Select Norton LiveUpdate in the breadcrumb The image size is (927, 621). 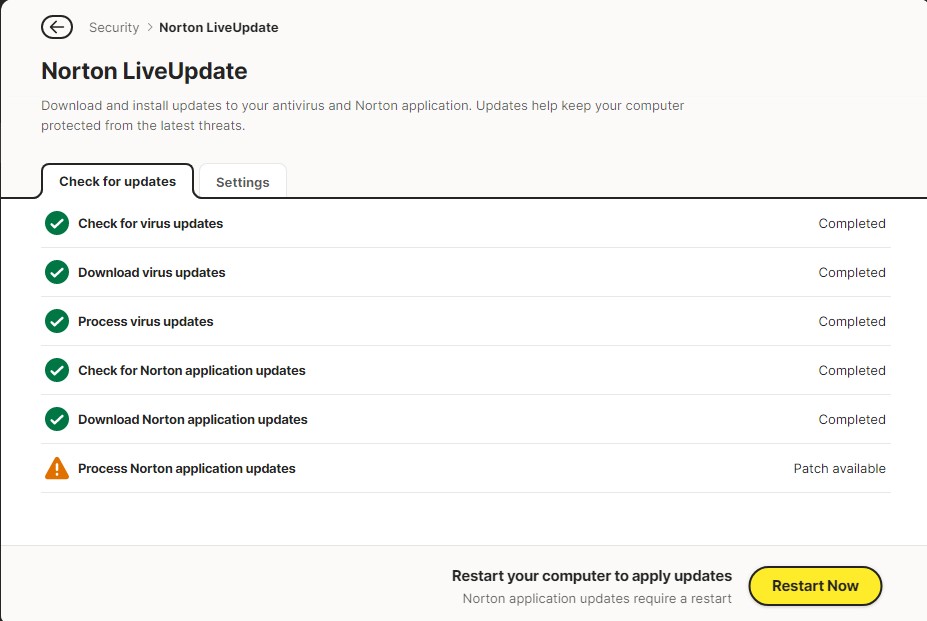[x=219, y=28]
